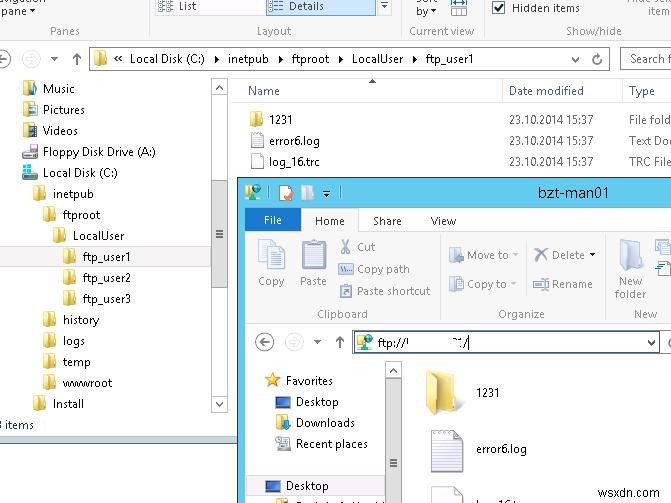Screen dimensions: 671x503
Task: Expand the Layout gallery more arrow
Action: pos(384,6)
